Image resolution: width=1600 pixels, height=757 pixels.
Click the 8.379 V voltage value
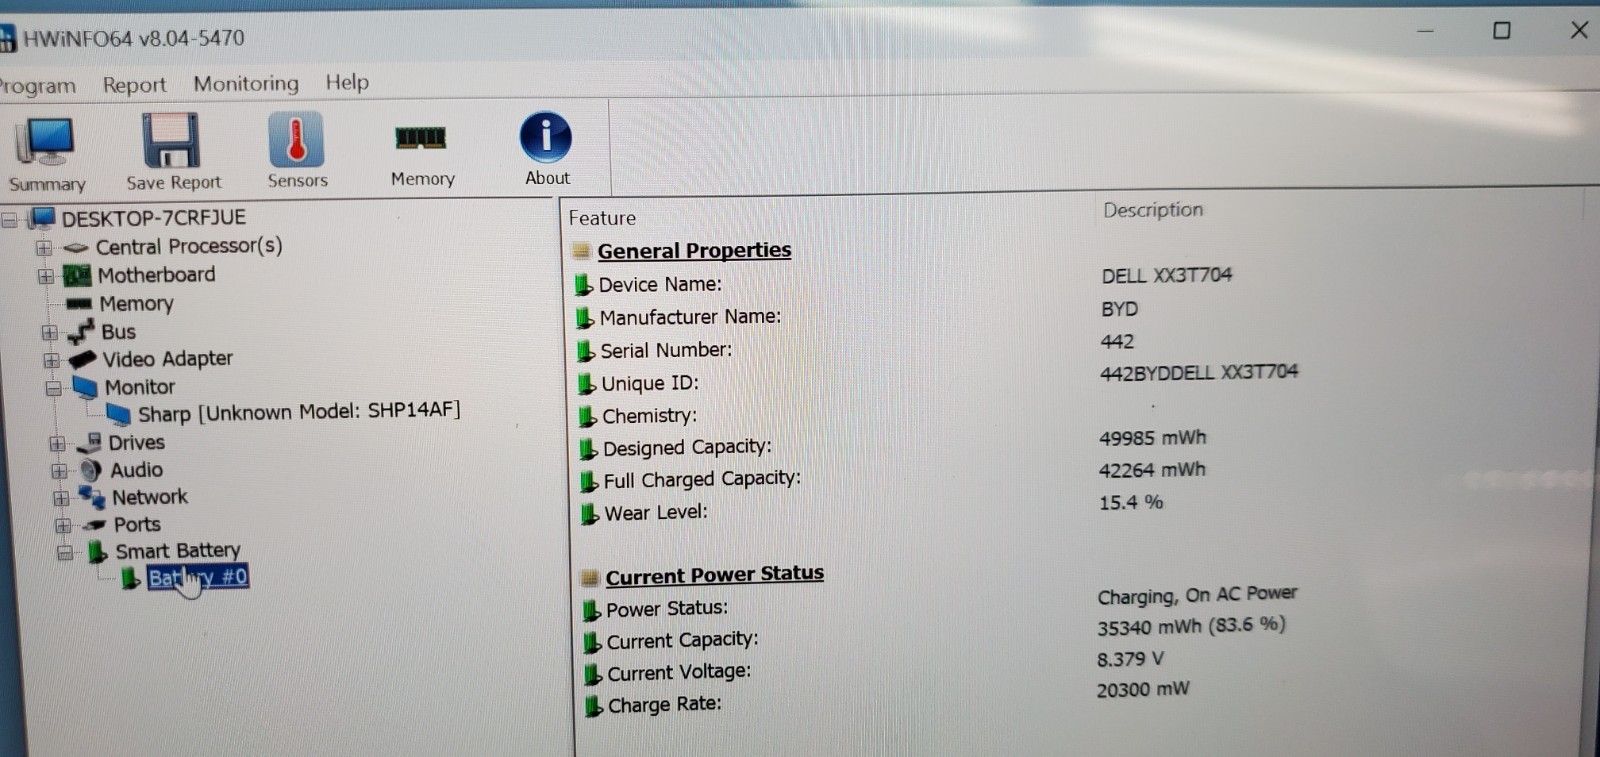click(1130, 660)
